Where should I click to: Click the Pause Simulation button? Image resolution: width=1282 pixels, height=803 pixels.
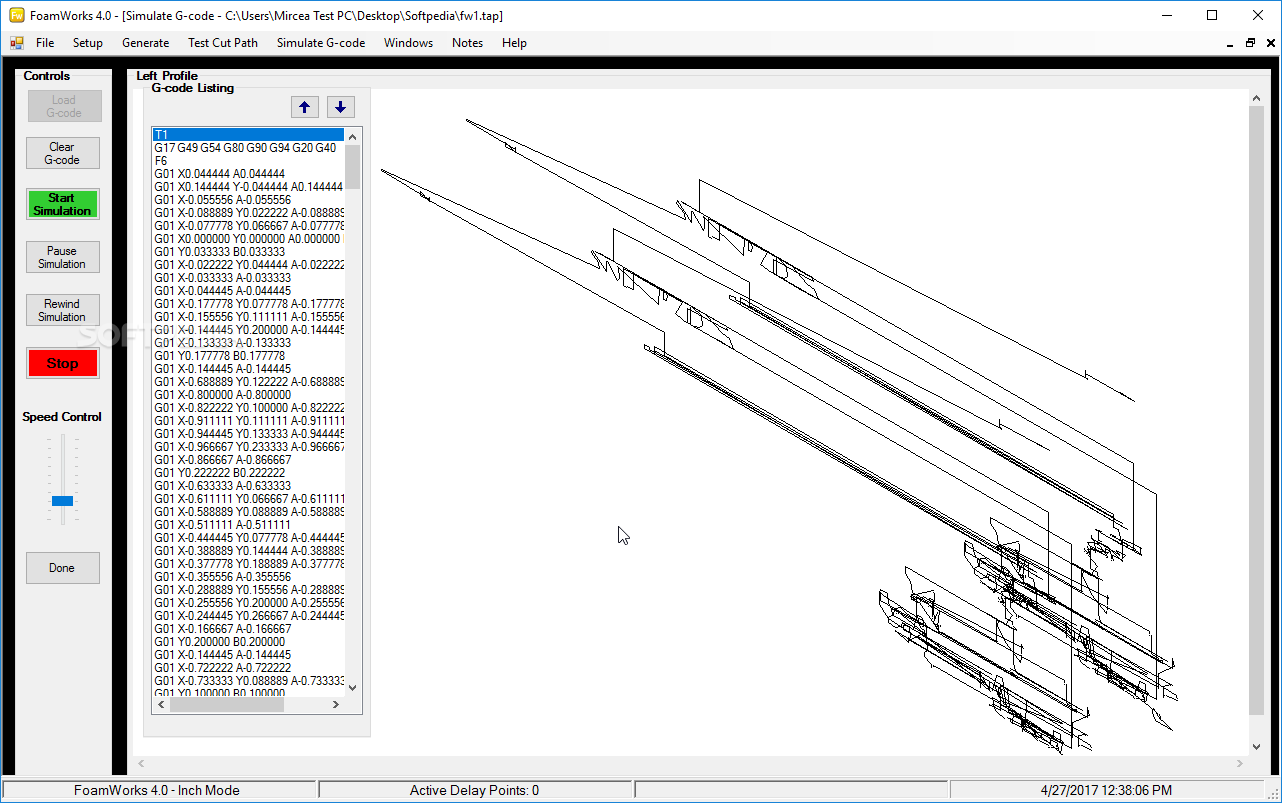62,257
